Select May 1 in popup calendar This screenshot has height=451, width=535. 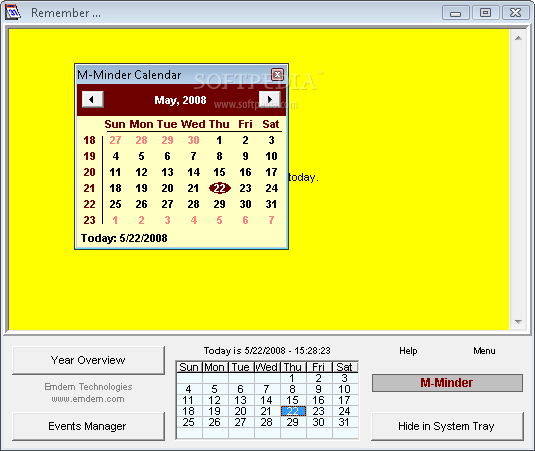coord(219,140)
